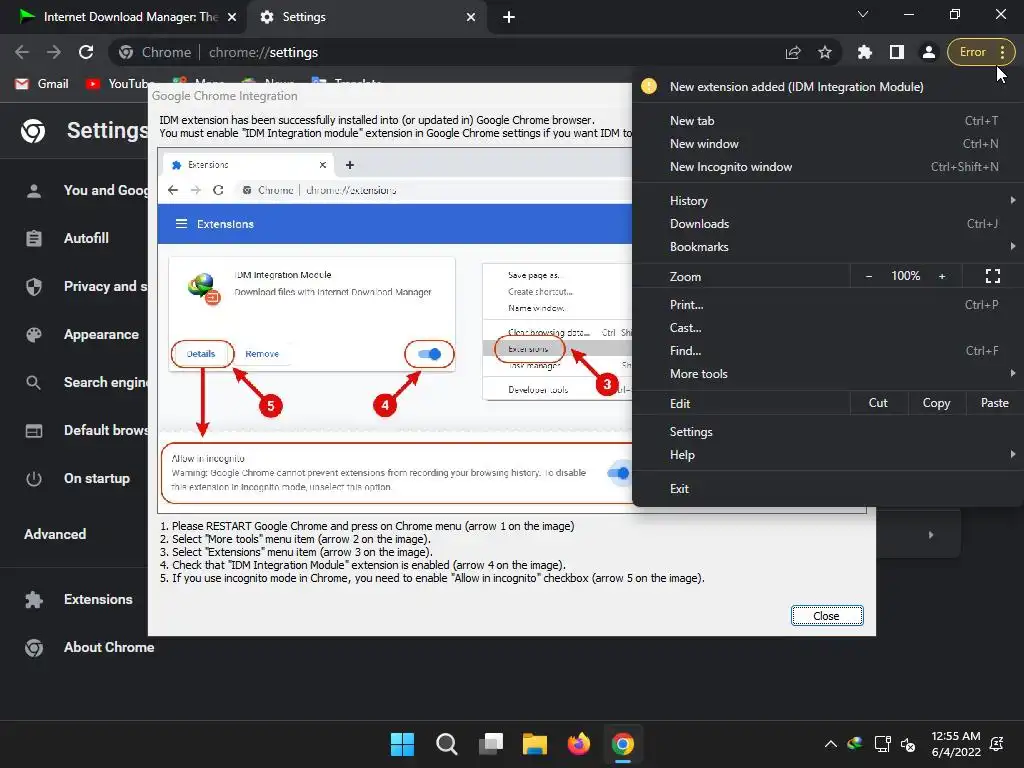1024x768 pixels.
Task: Open Task View on taskbar
Action: tap(491, 744)
